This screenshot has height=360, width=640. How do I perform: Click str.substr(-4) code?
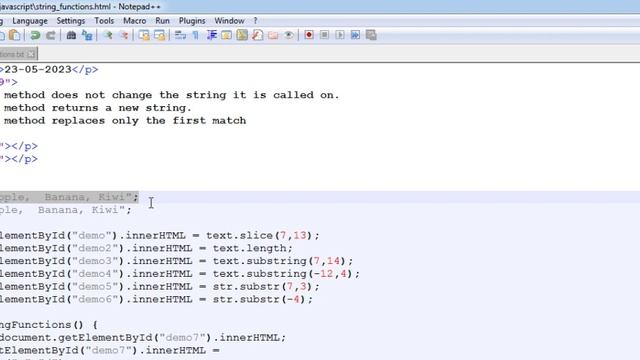click(x=262, y=299)
